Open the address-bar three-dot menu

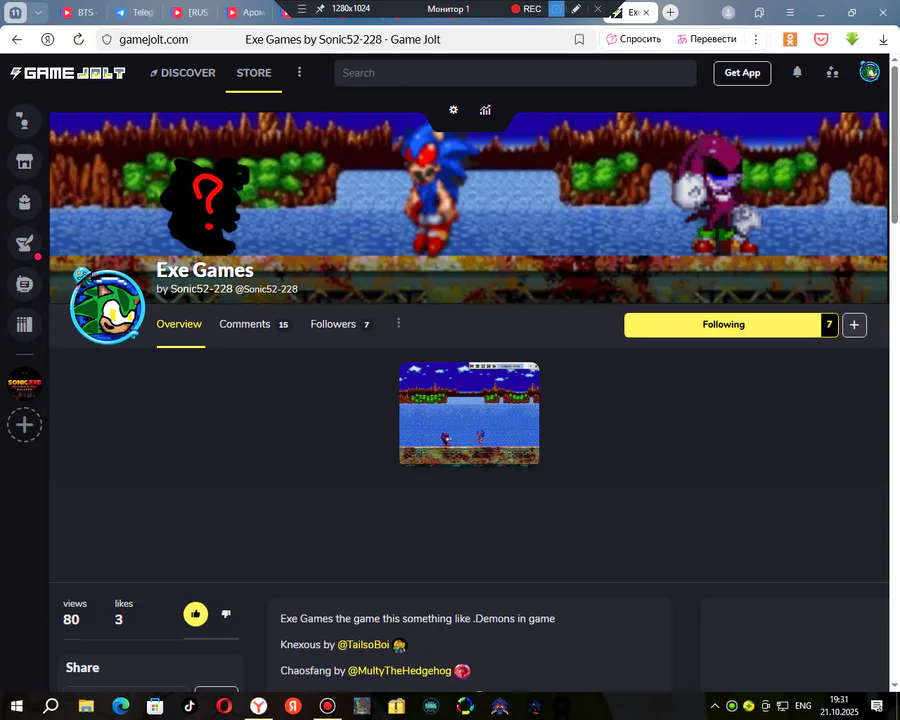(x=755, y=40)
